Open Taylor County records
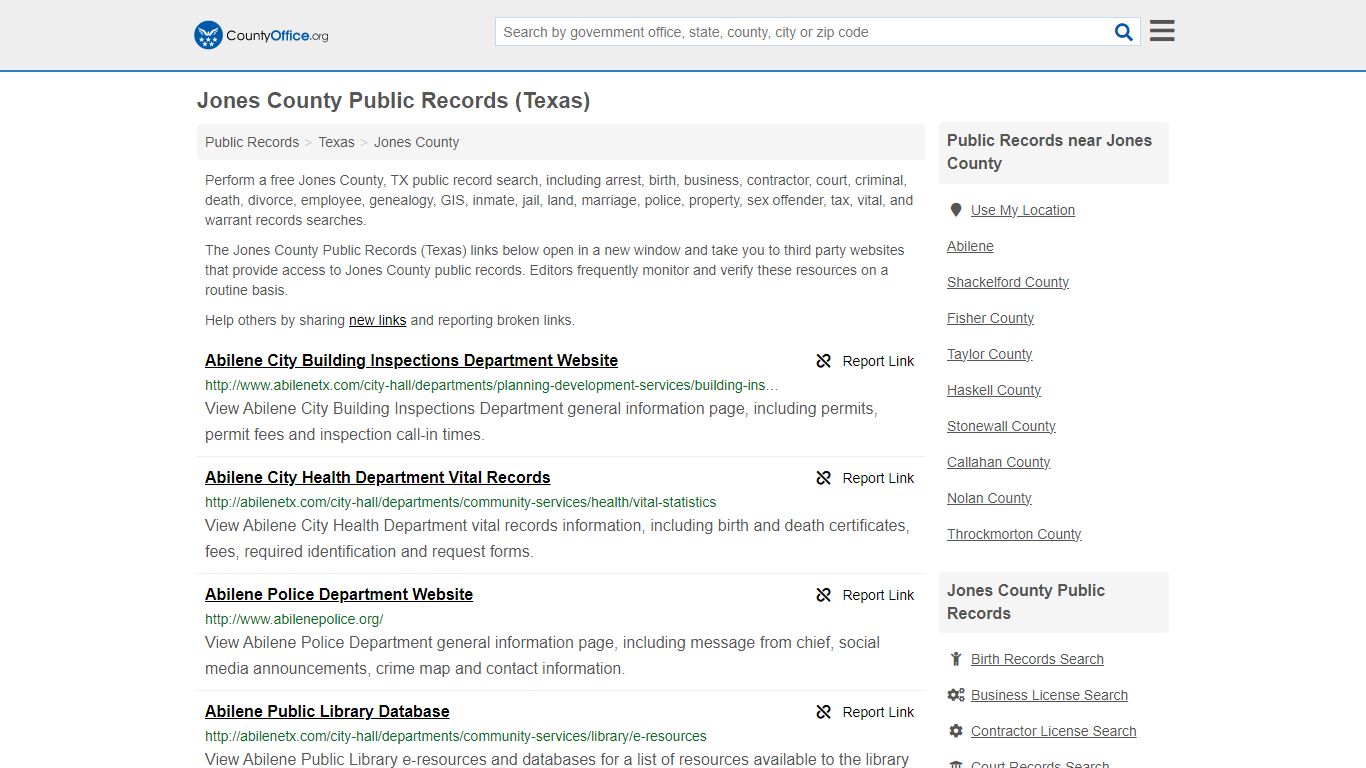This screenshot has width=1366, height=768. pos(989,354)
